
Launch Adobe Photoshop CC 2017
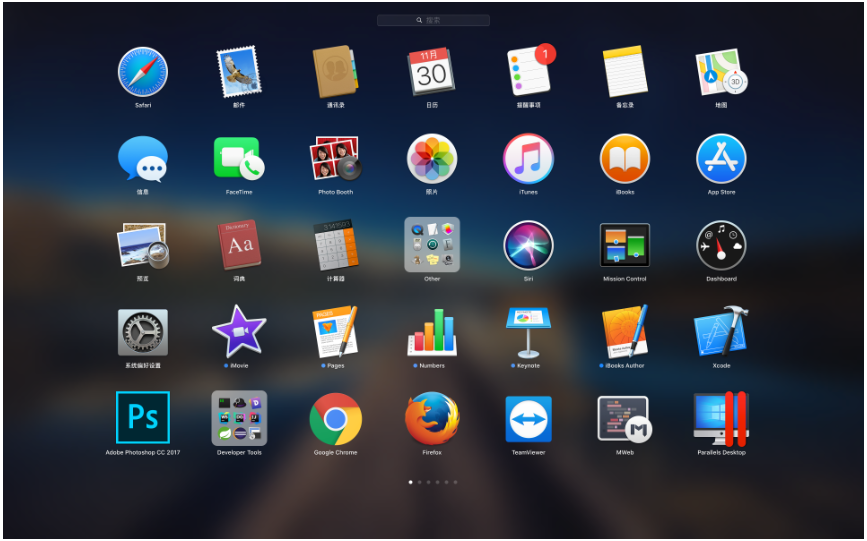143,417
